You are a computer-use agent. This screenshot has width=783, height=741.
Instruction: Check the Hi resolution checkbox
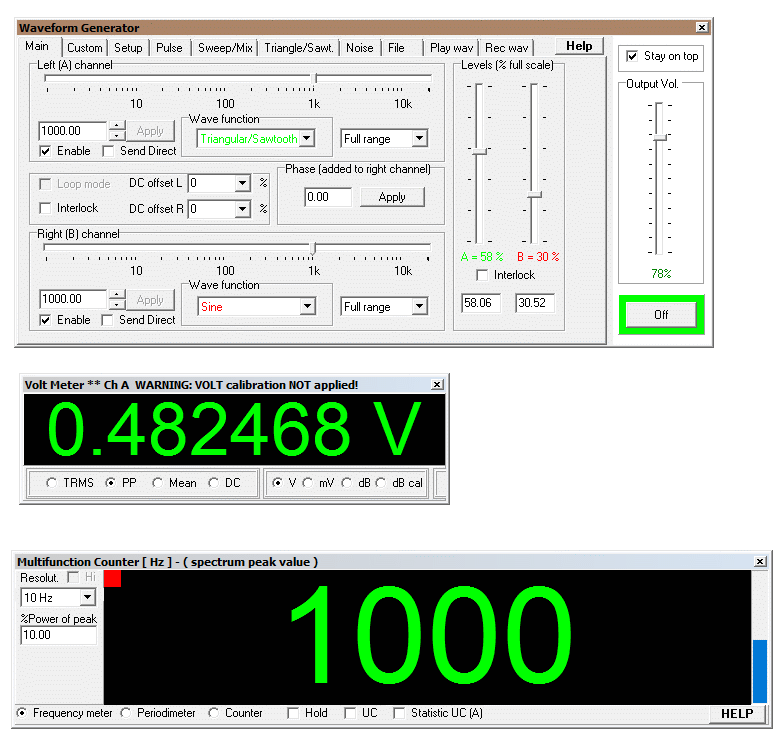[73, 577]
